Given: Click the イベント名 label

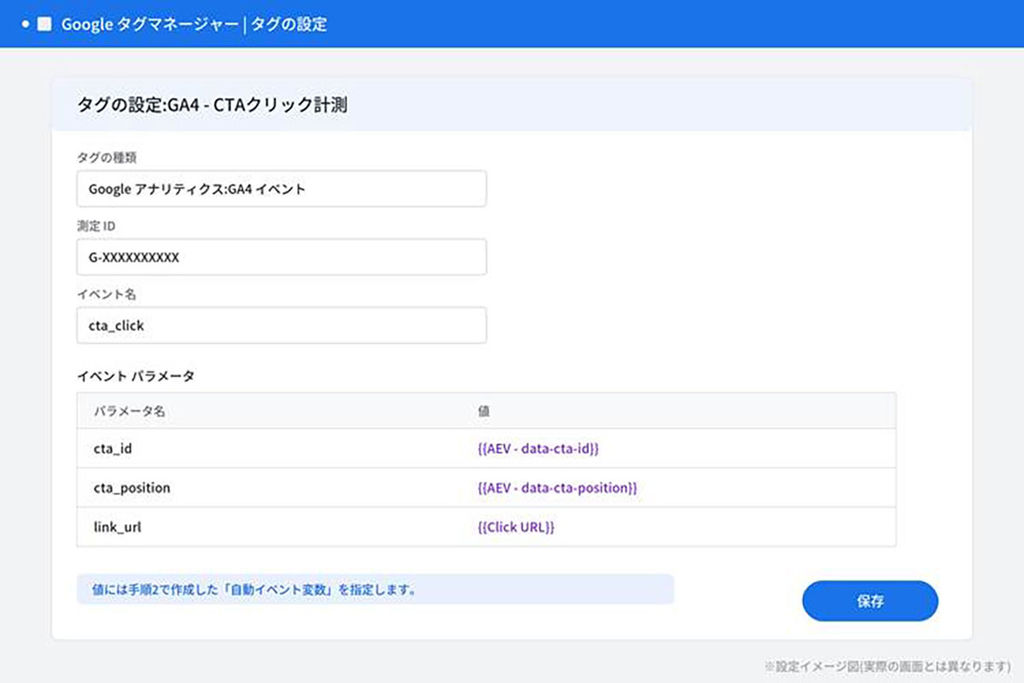Looking at the screenshot, I should [x=106, y=294].
